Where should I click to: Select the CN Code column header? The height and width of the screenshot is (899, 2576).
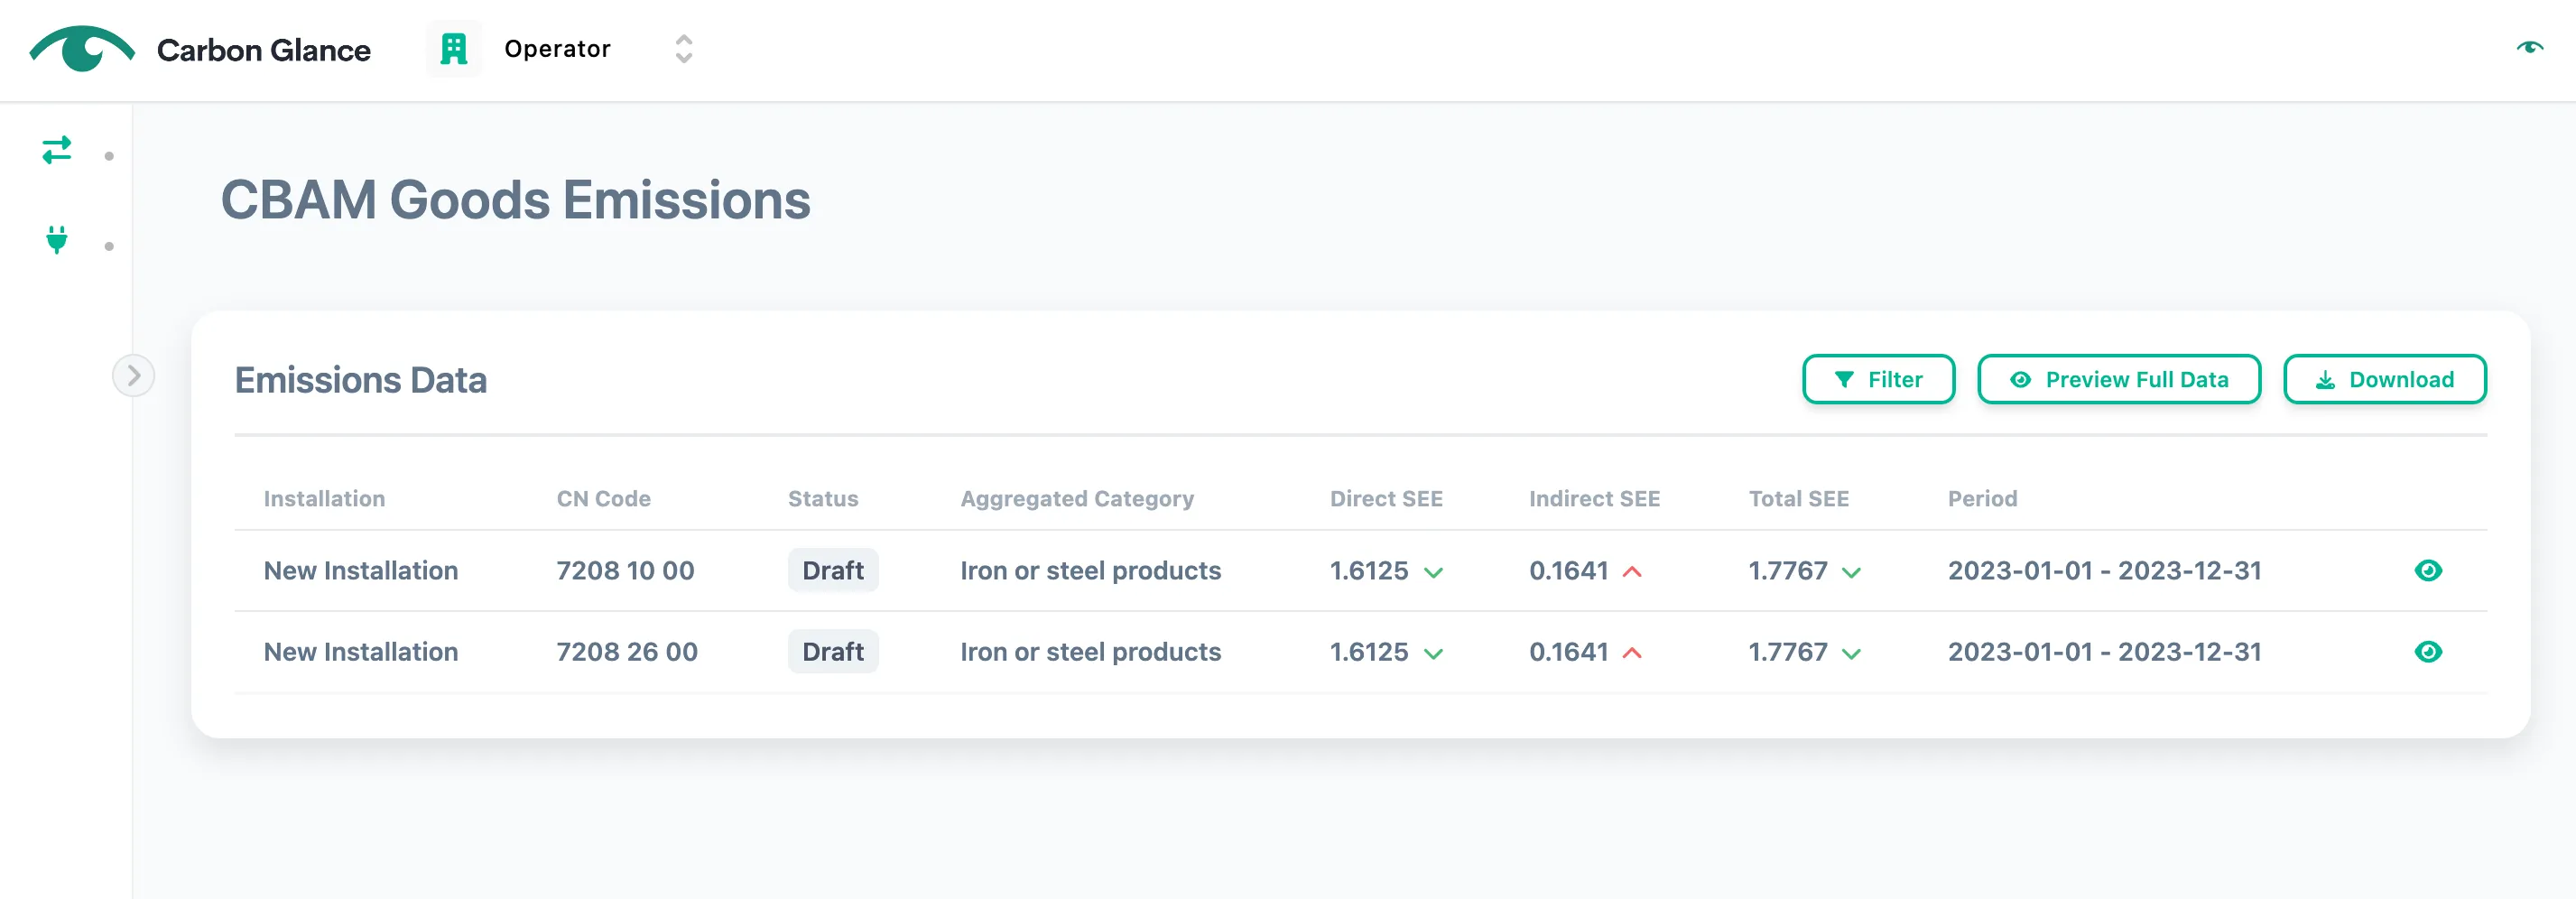[x=603, y=498]
